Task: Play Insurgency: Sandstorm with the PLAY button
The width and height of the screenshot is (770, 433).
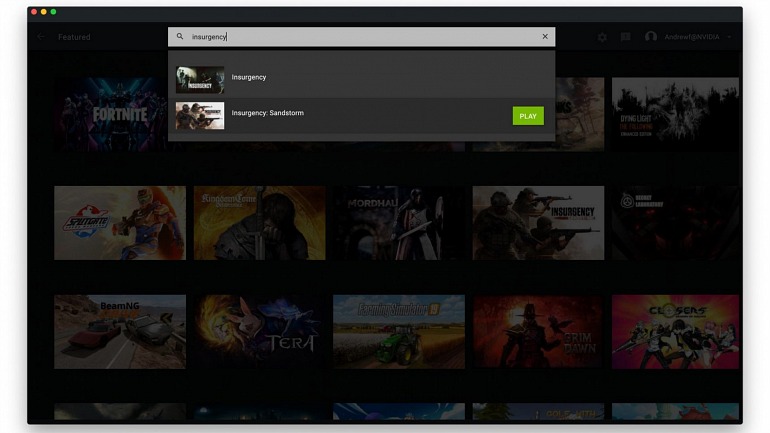Action: [x=528, y=116]
